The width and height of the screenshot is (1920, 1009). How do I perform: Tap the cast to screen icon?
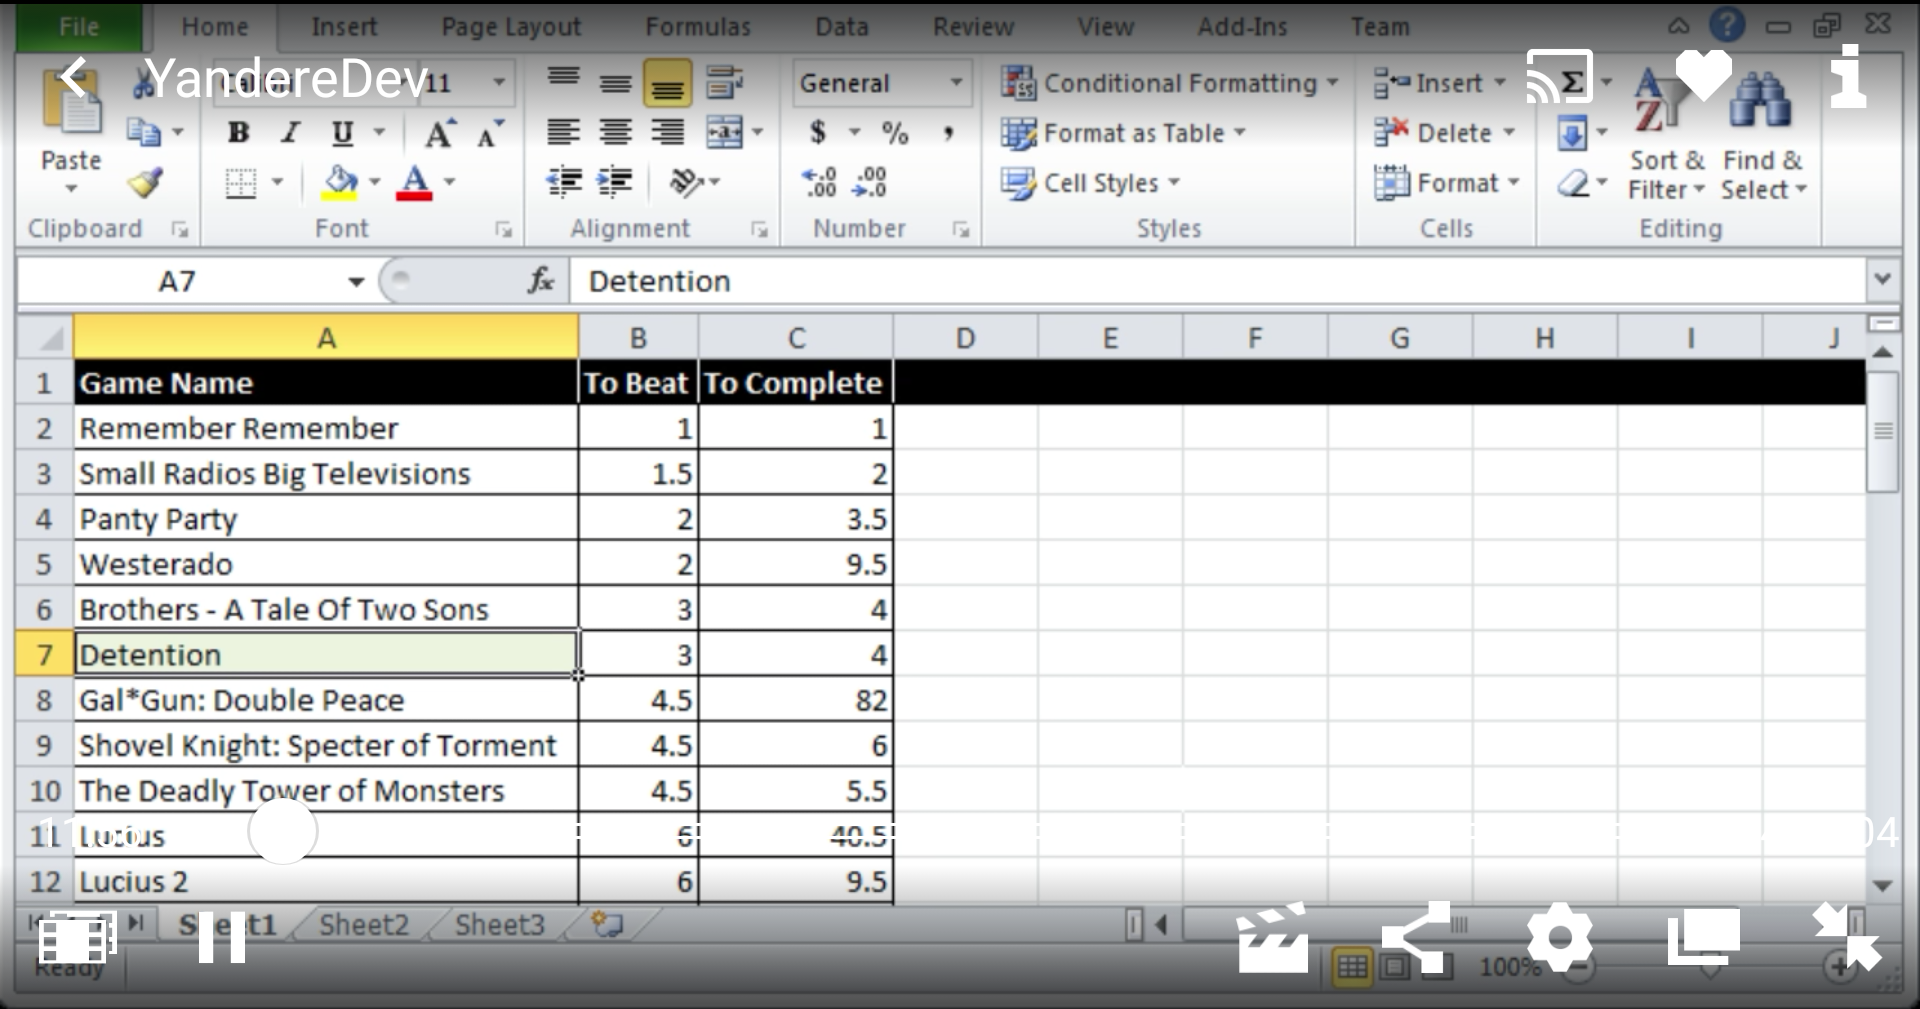coord(1558,76)
